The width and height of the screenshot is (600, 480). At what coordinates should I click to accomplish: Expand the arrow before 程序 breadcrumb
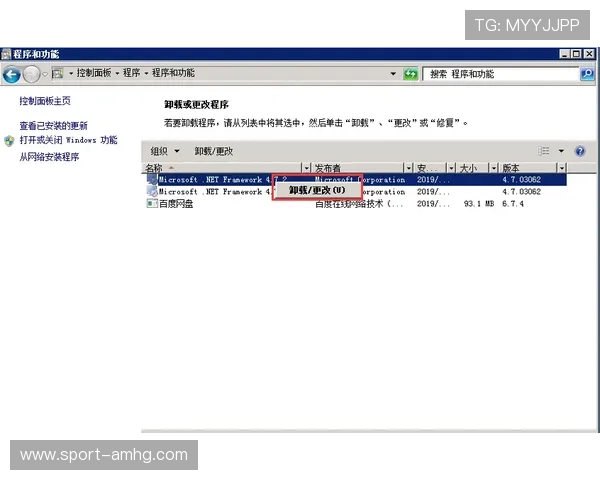[117, 73]
